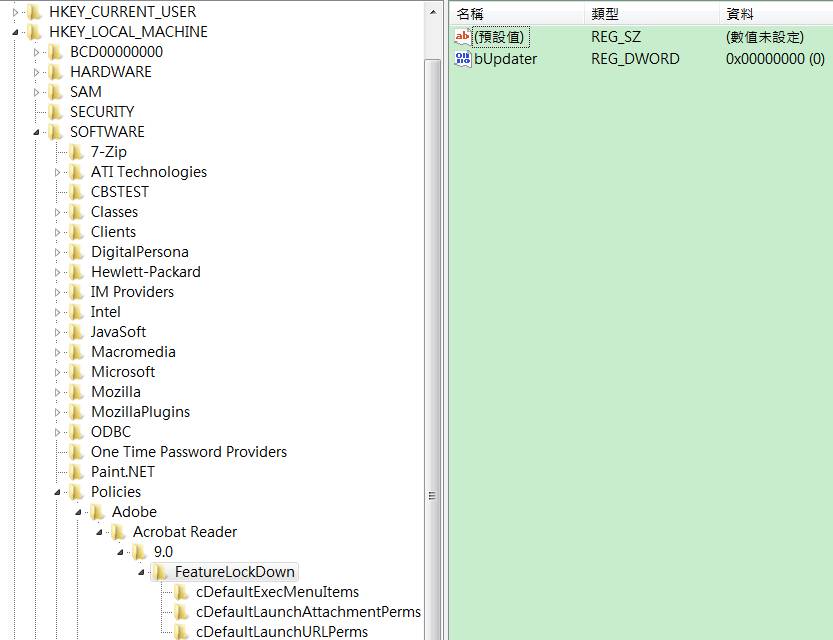Click the DigitalPersona folder icon
This screenshot has height=640, width=833.
tap(76, 252)
